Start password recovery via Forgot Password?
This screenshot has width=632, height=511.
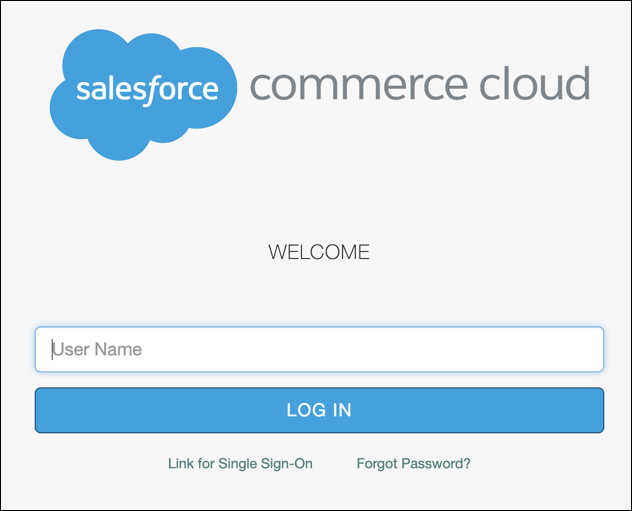pyautogui.click(x=414, y=463)
